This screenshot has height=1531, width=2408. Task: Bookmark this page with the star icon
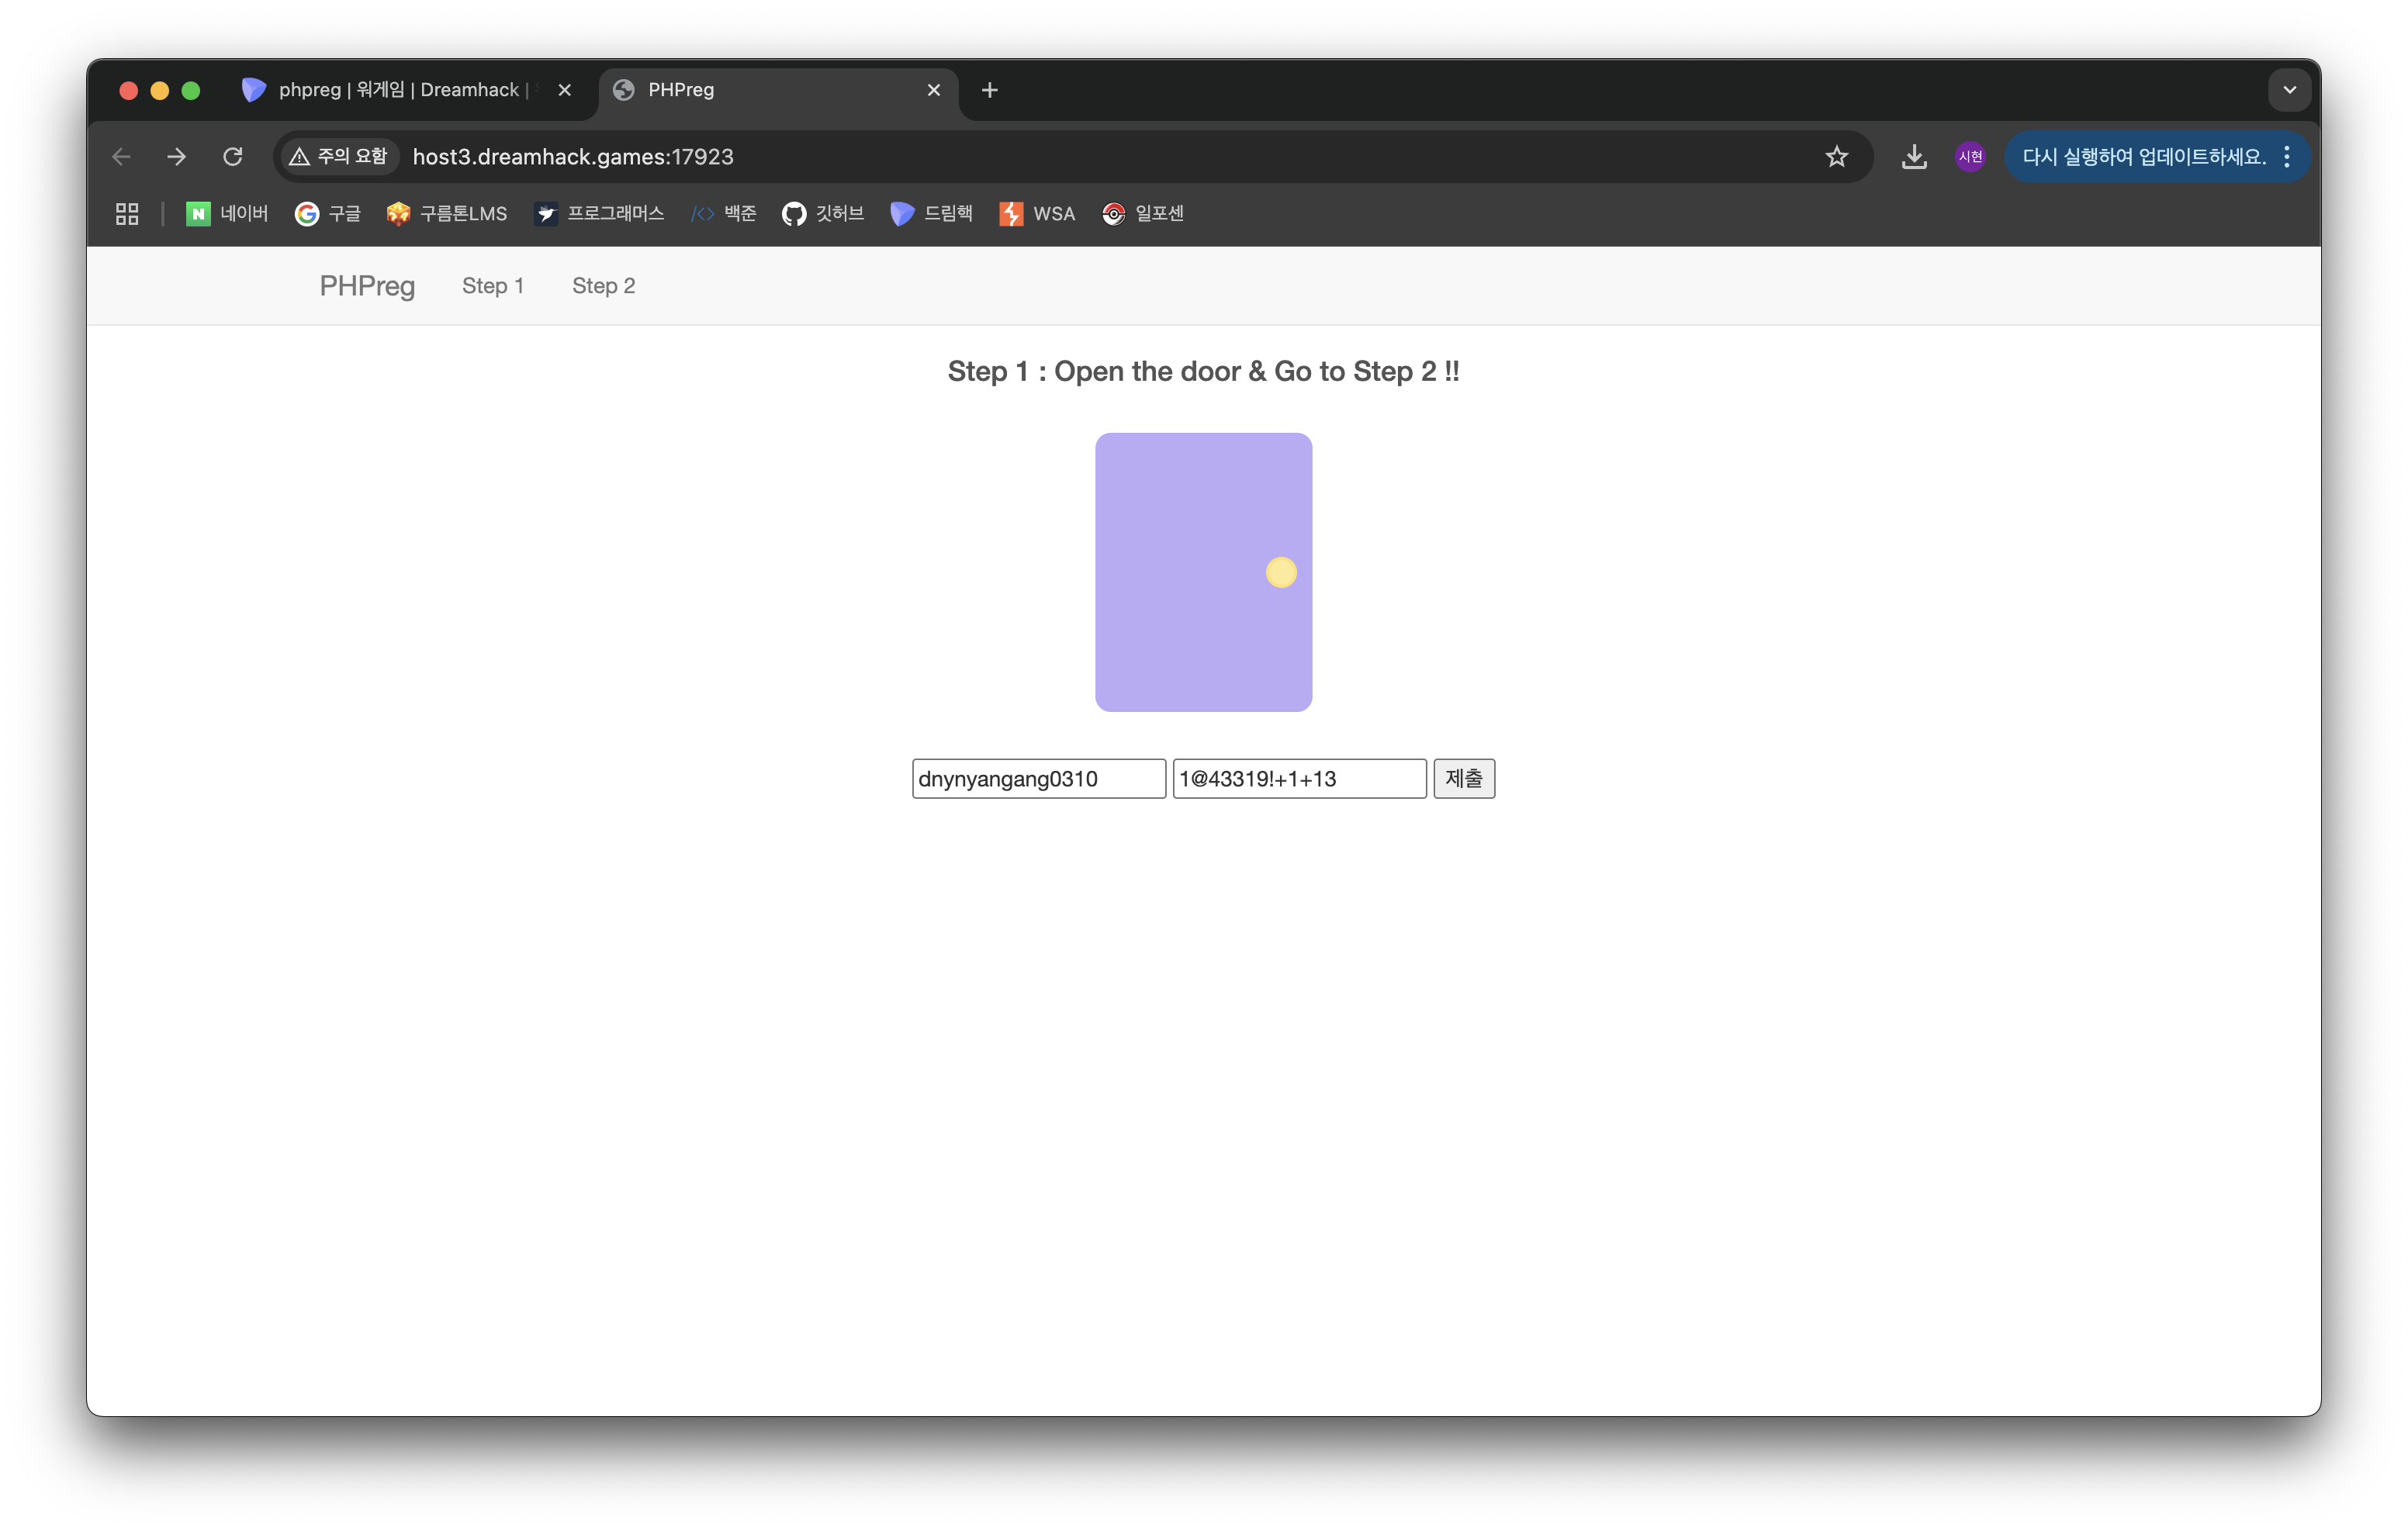click(x=1836, y=157)
